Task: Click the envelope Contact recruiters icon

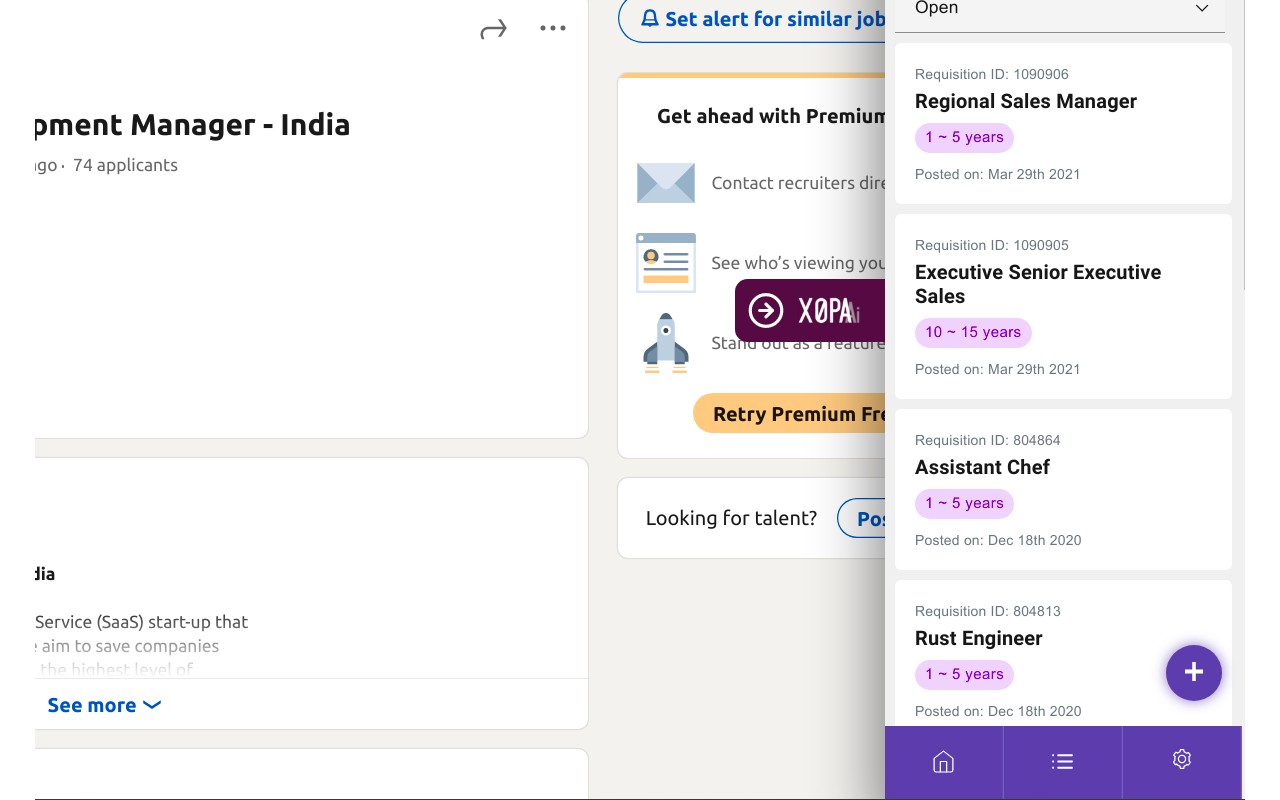Action: pyautogui.click(x=666, y=183)
